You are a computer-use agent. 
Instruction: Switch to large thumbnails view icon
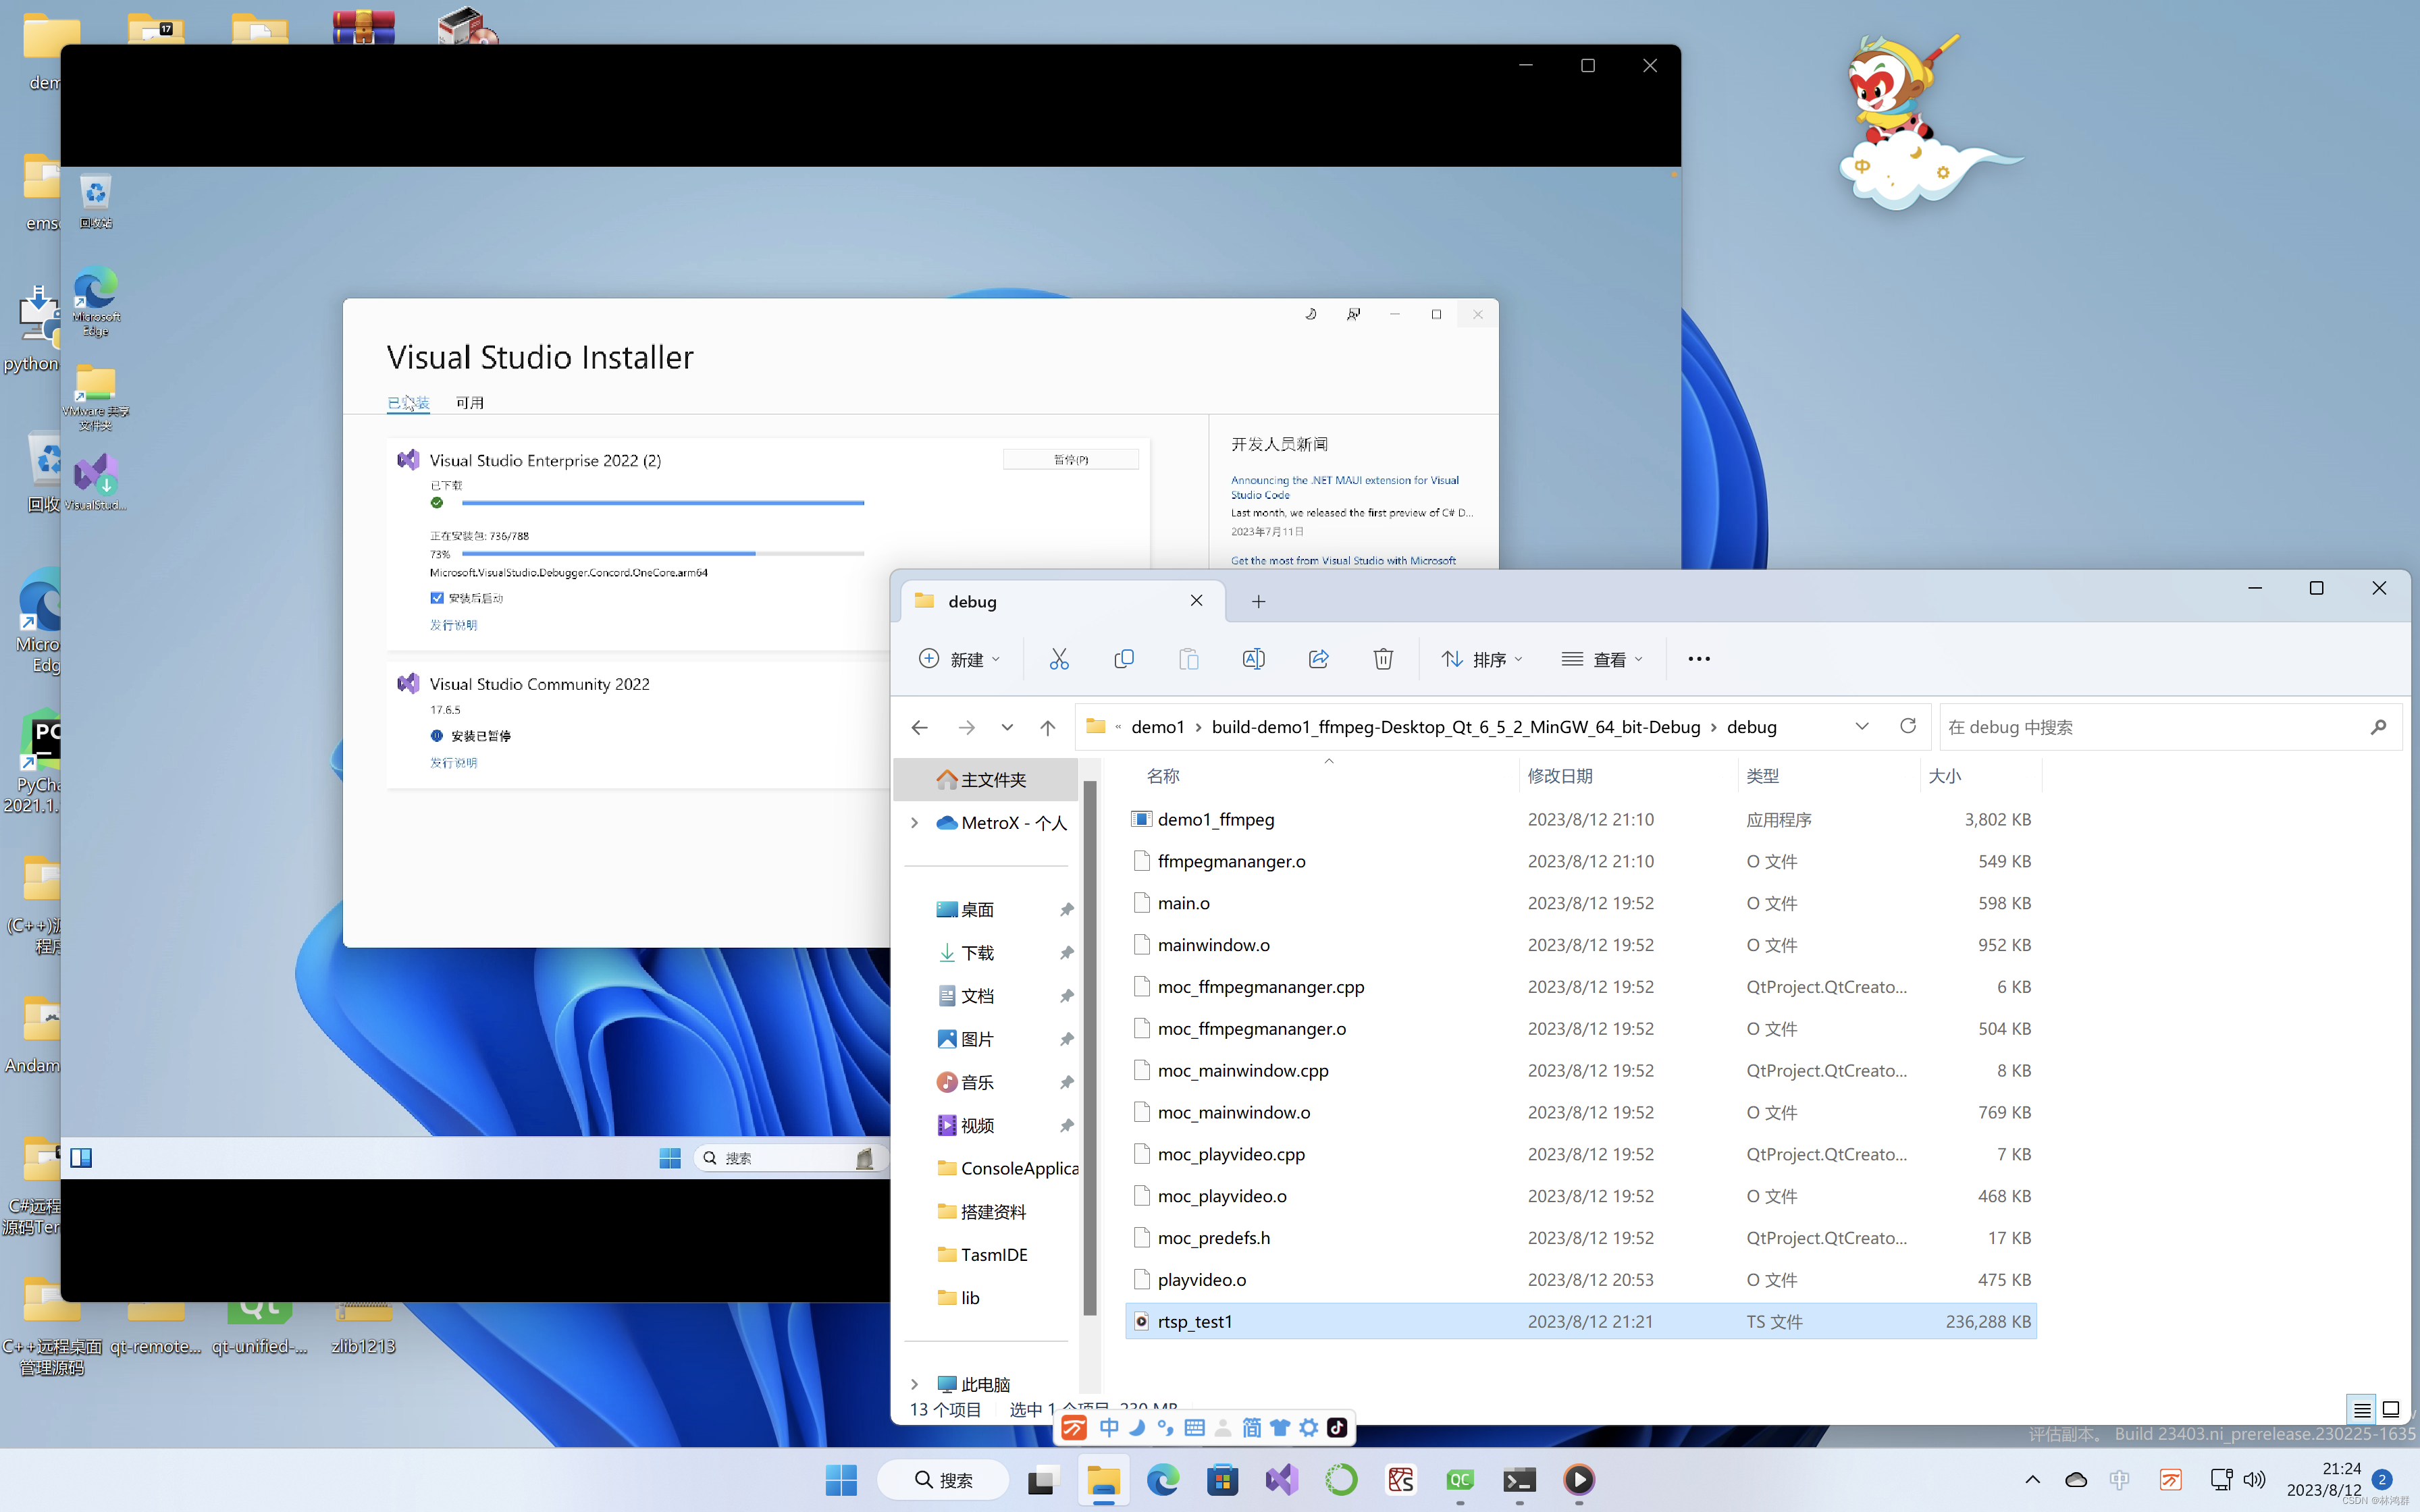coord(2391,1409)
